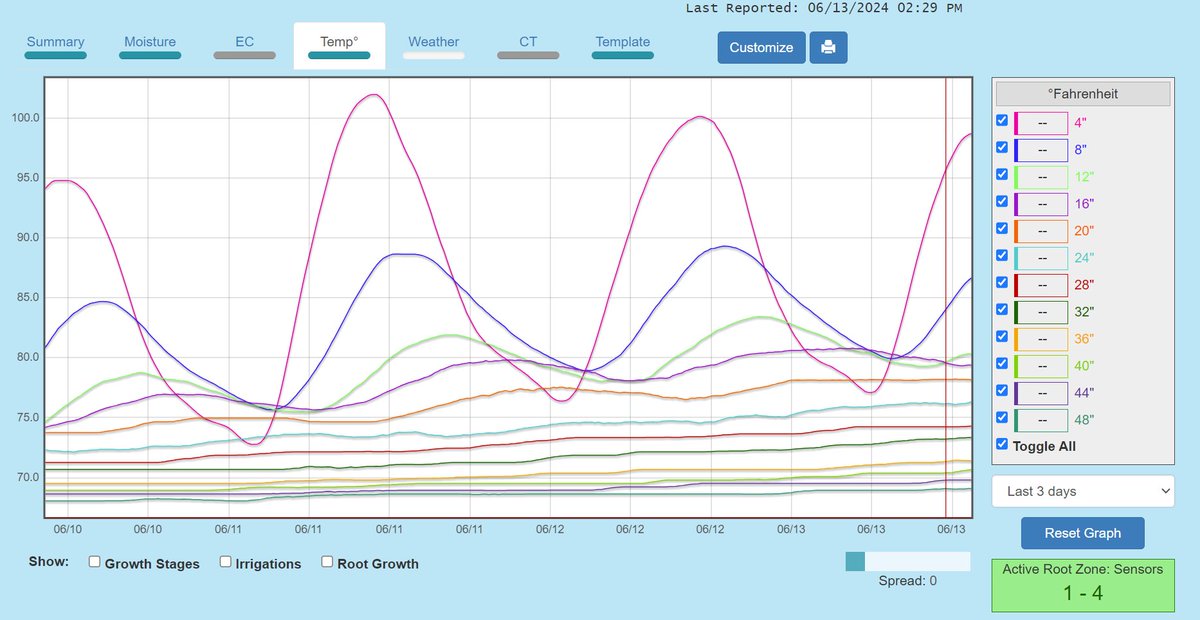Open the Customize dialog

pos(760,47)
